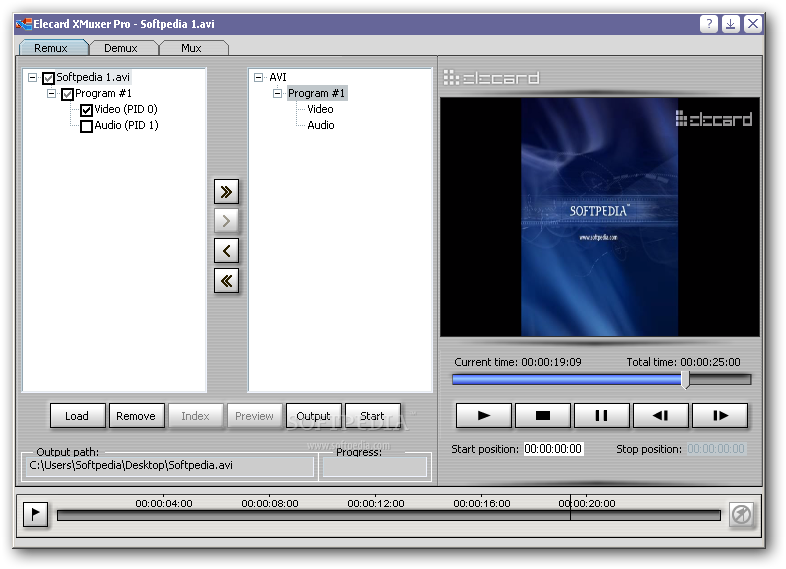Click the Remove button
This screenshot has width=786, height=569.
click(x=136, y=416)
